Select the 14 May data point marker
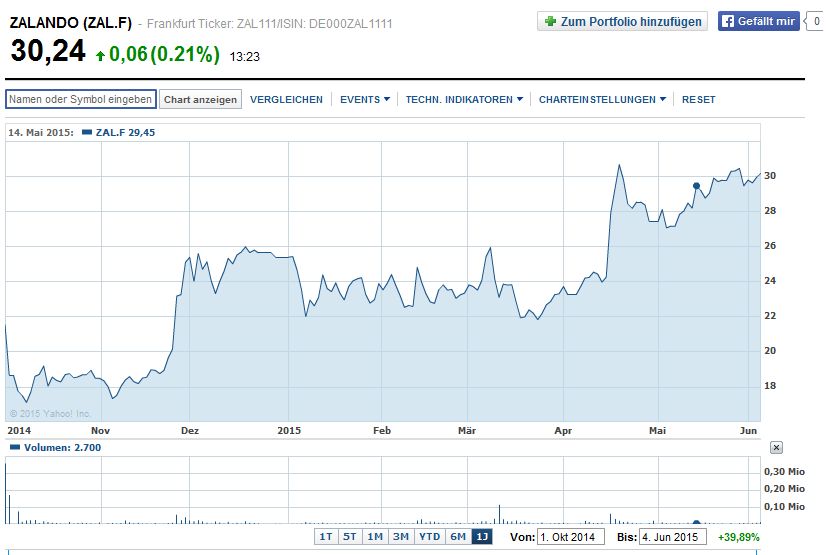Screen dimensions: 828x555 (697, 185)
